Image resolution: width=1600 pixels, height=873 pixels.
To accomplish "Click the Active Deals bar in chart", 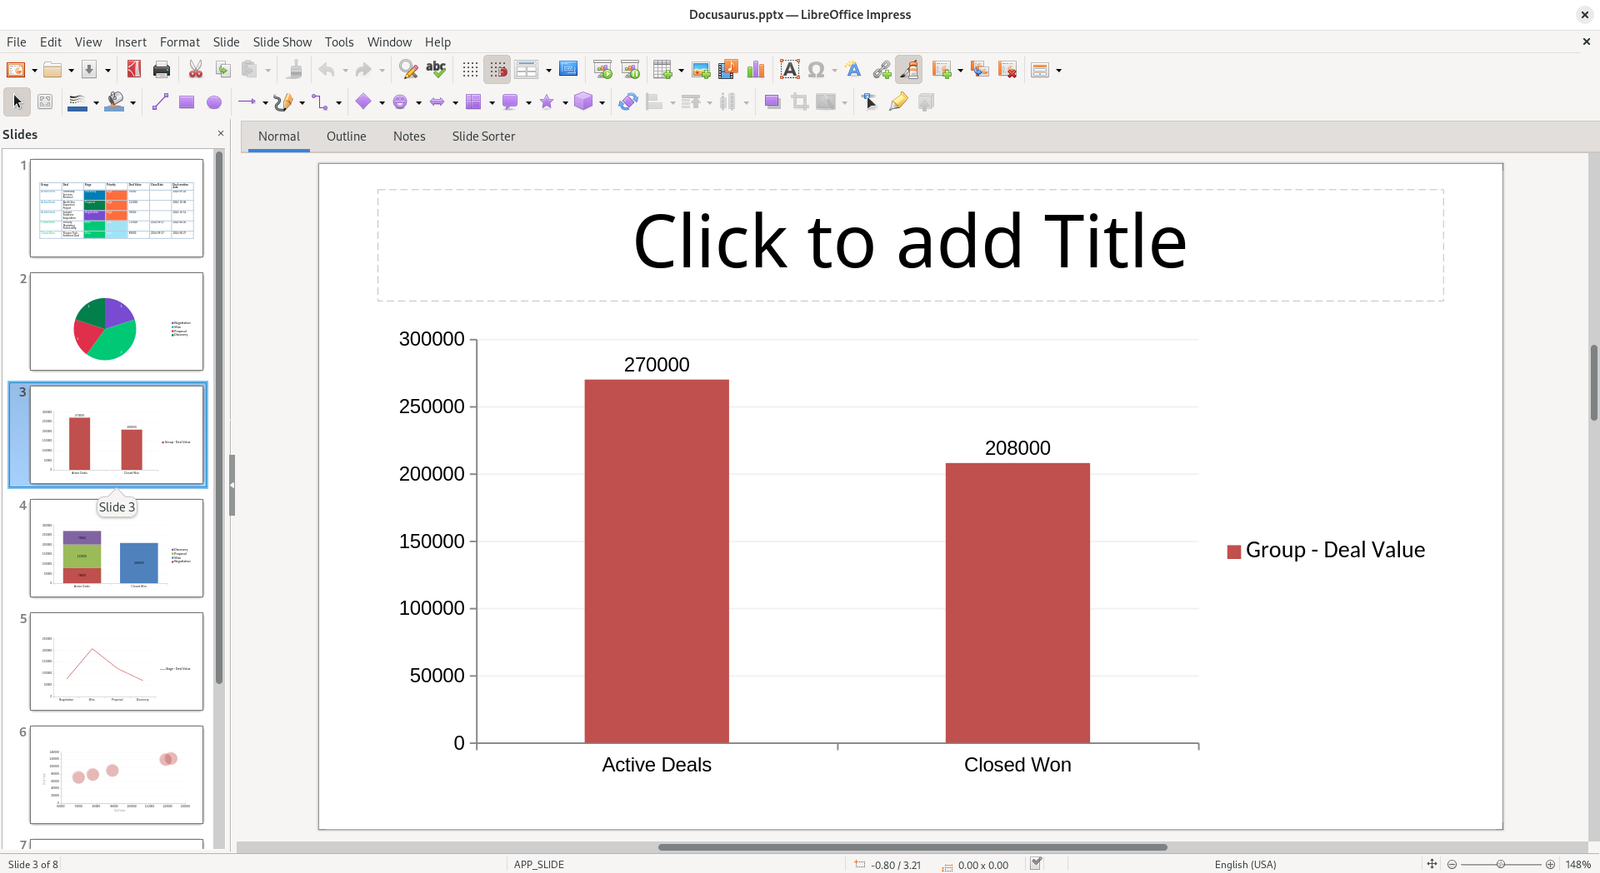I will coord(656,561).
